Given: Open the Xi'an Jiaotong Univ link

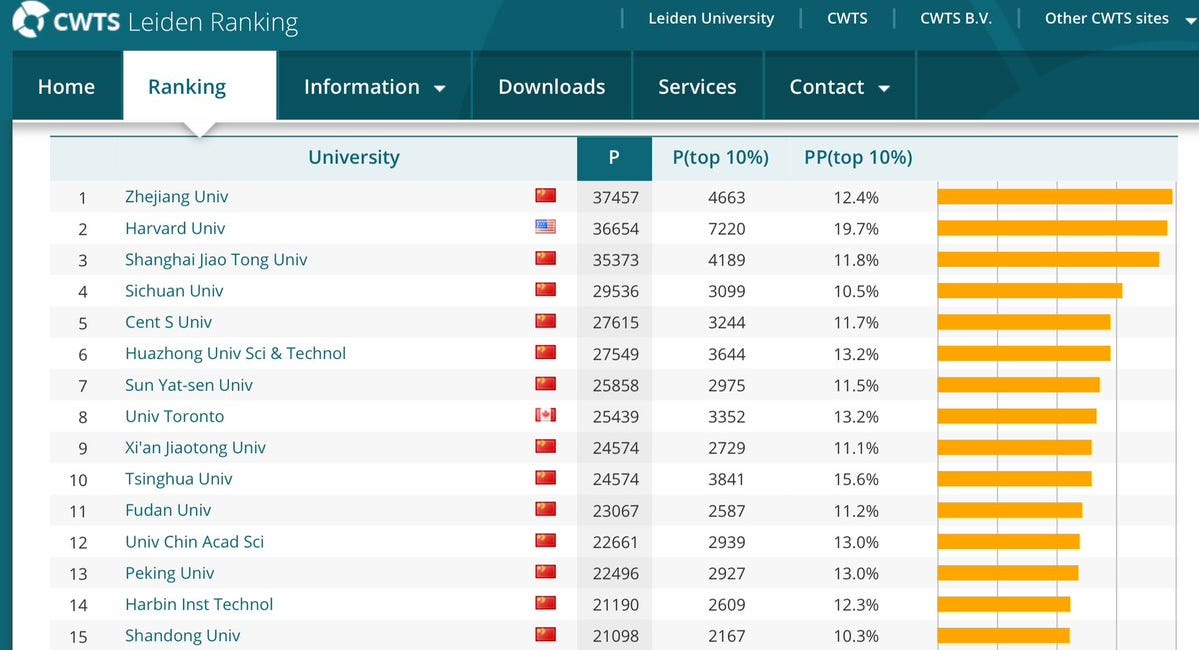Looking at the screenshot, I should (x=195, y=447).
